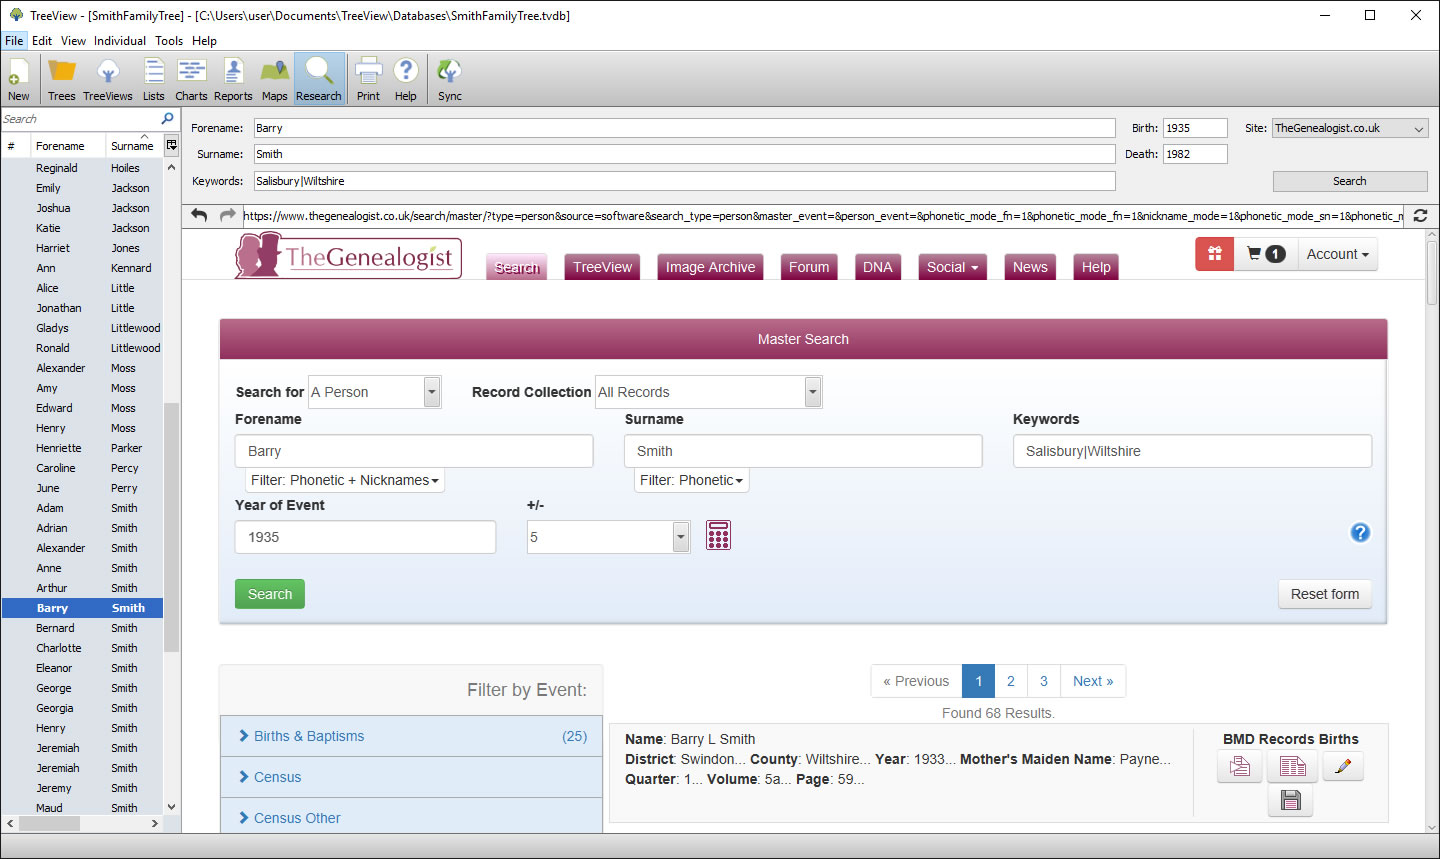This screenshot has width=1440, height=859.
Task: Click the Next » pagination link
Action: click(1093, 681)
